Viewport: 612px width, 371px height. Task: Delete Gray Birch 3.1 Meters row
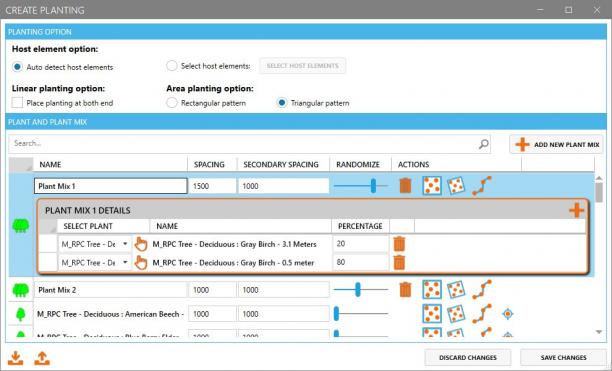click(399, 244)
